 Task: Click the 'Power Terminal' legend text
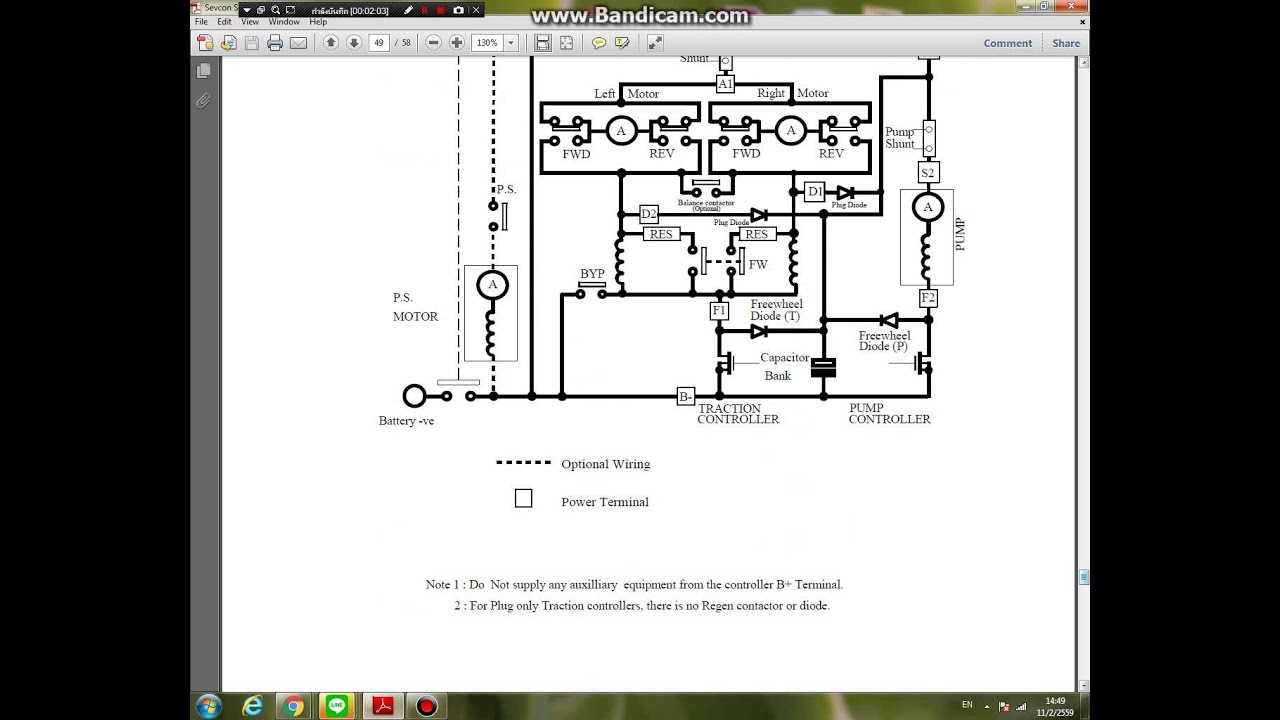[x=604, y=502]
